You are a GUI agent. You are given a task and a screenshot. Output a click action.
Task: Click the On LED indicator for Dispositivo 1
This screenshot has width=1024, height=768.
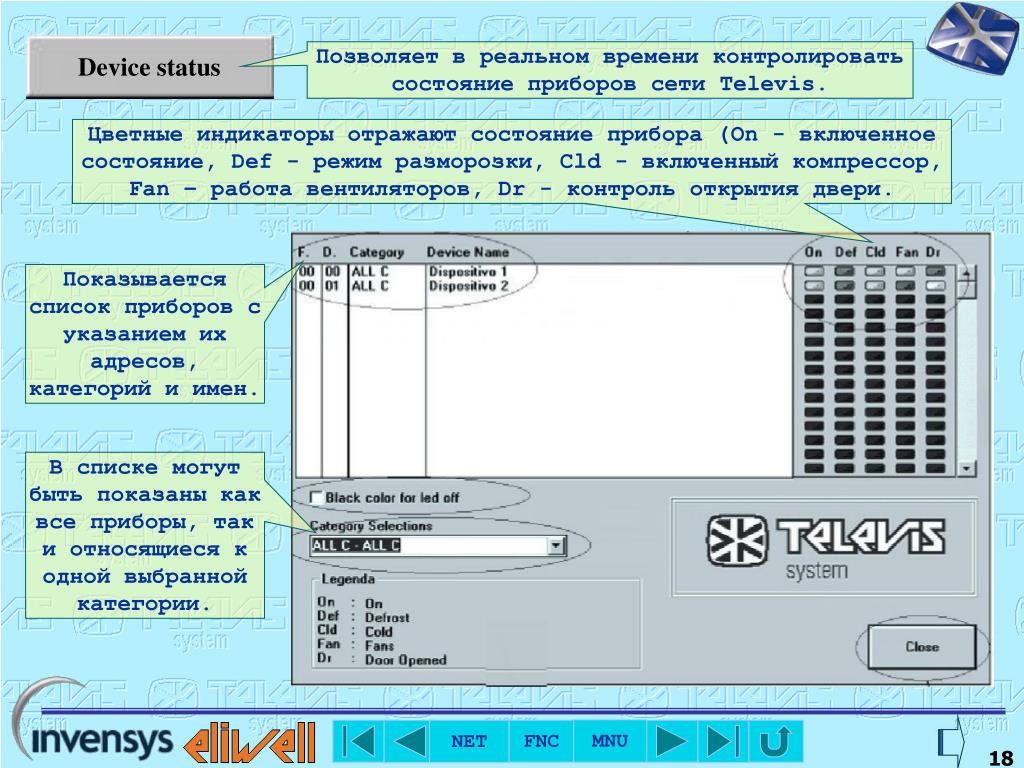(814, 271)
